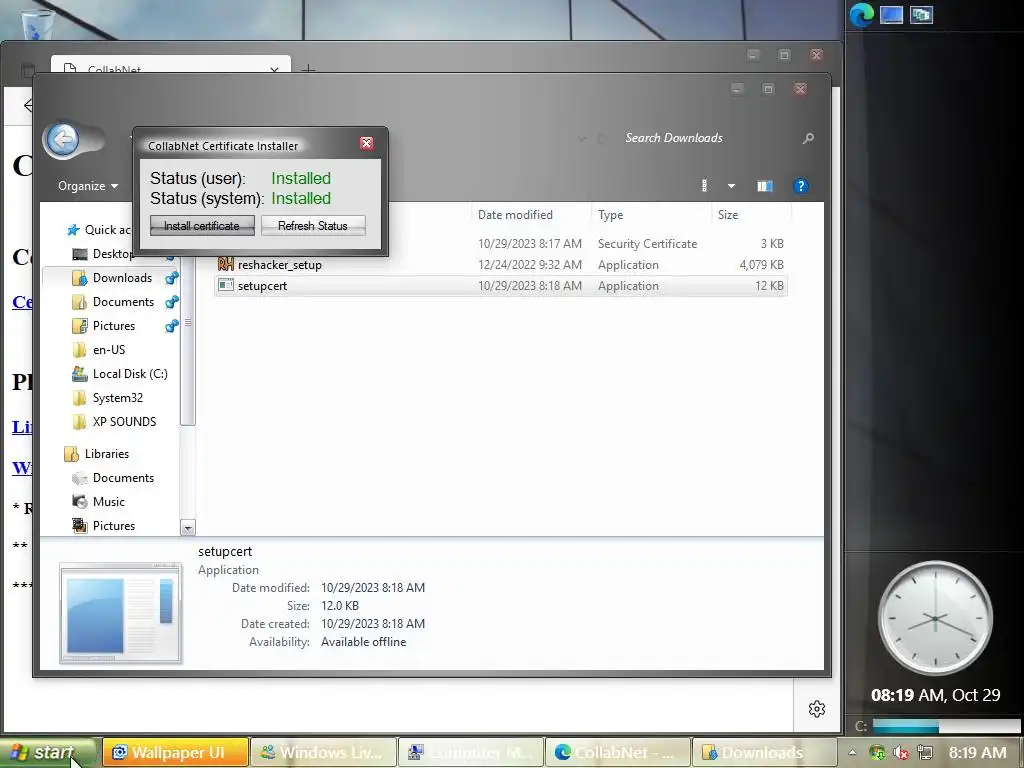Click the Desktop icon in Quick access

[80, 254]
